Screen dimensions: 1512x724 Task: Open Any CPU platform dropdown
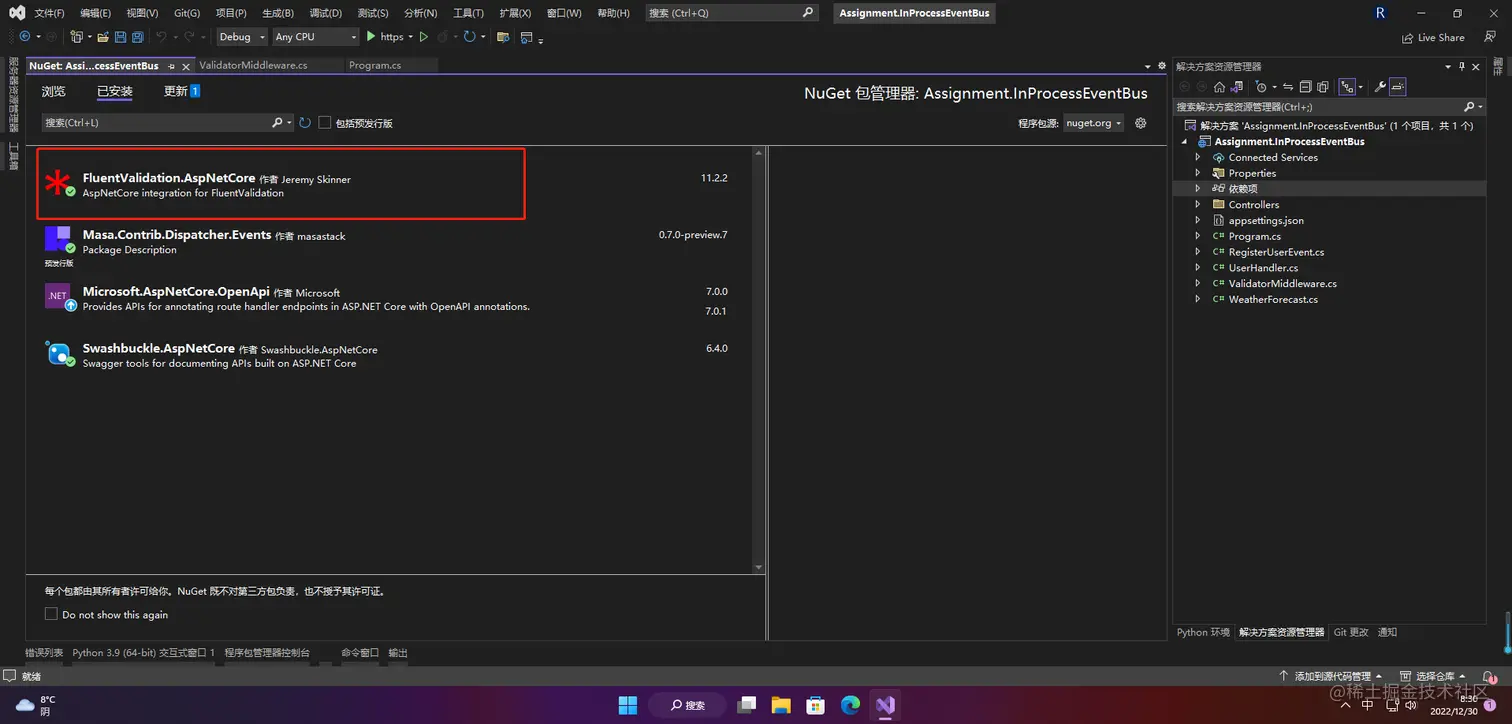(x=315, y=37)
